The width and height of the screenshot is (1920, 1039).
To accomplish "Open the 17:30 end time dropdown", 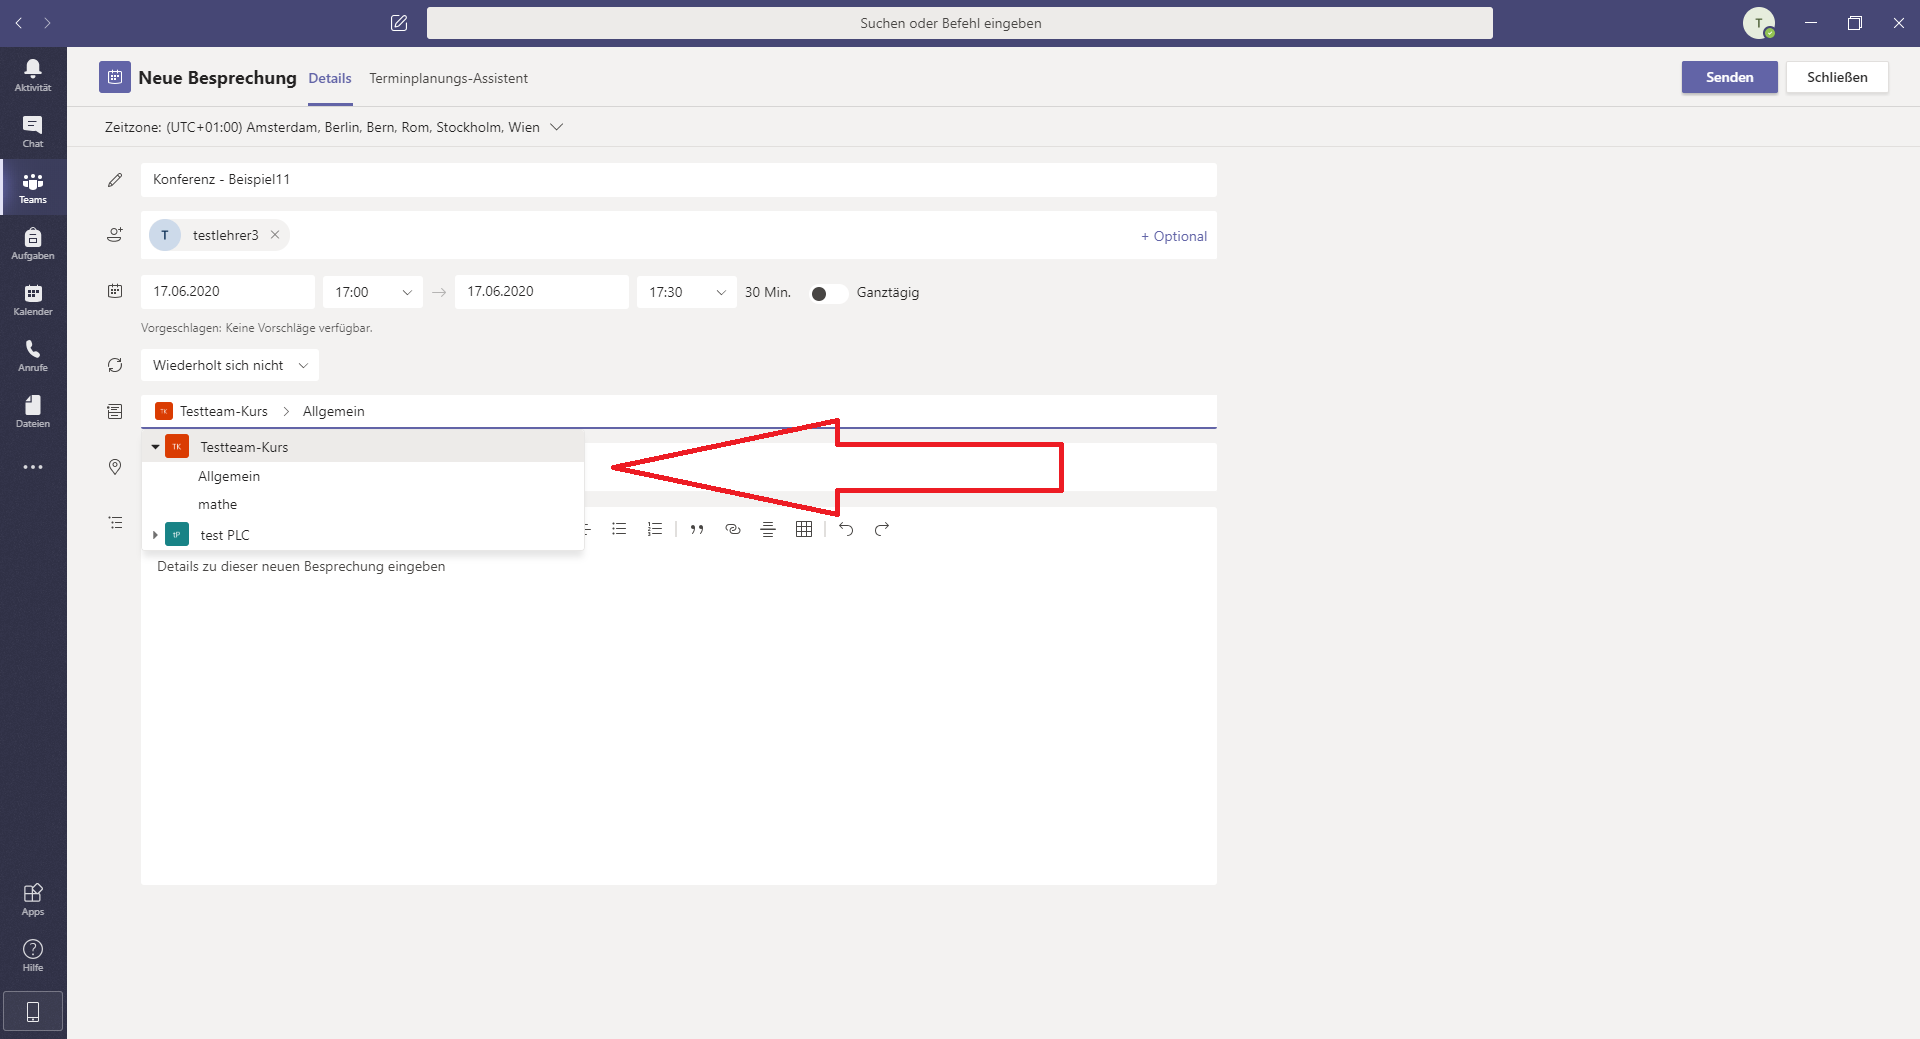I will tap(686, 292).
